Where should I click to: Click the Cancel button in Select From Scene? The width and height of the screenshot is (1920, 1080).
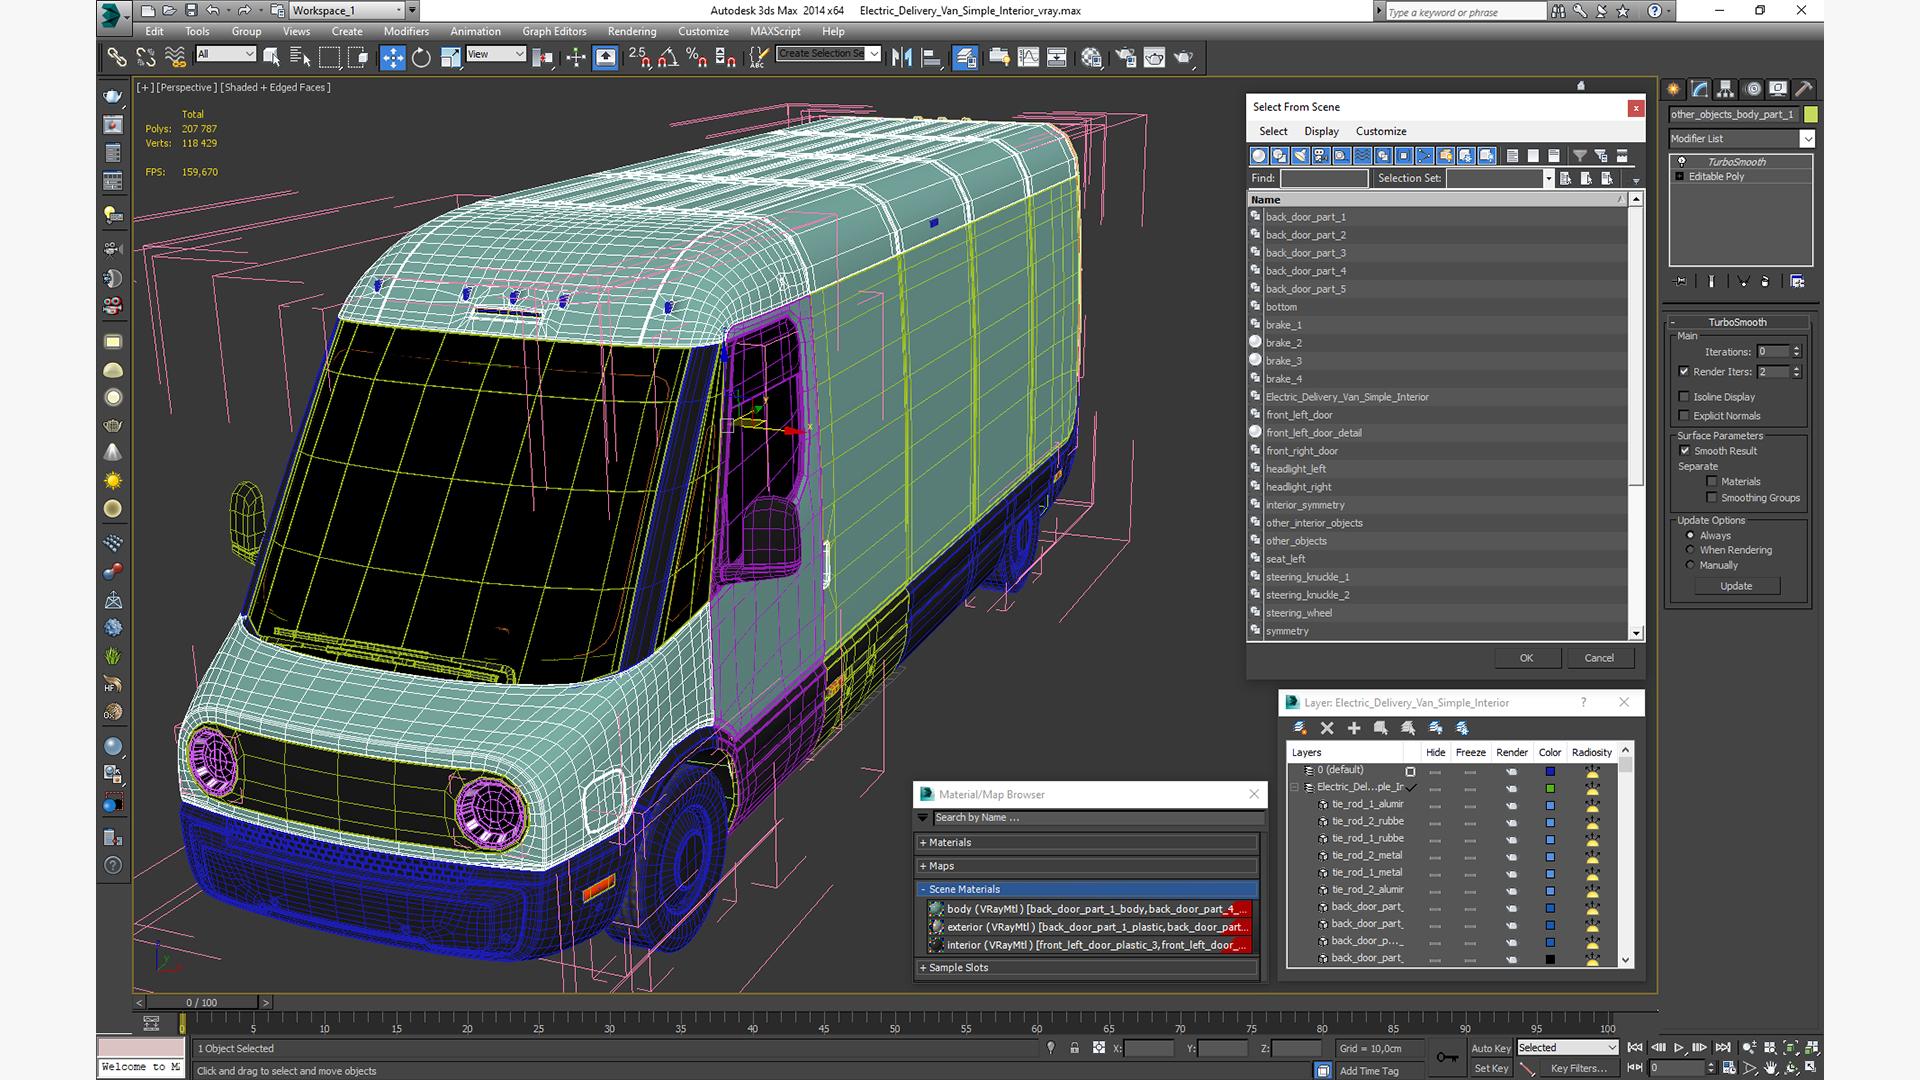(1598, 658)
